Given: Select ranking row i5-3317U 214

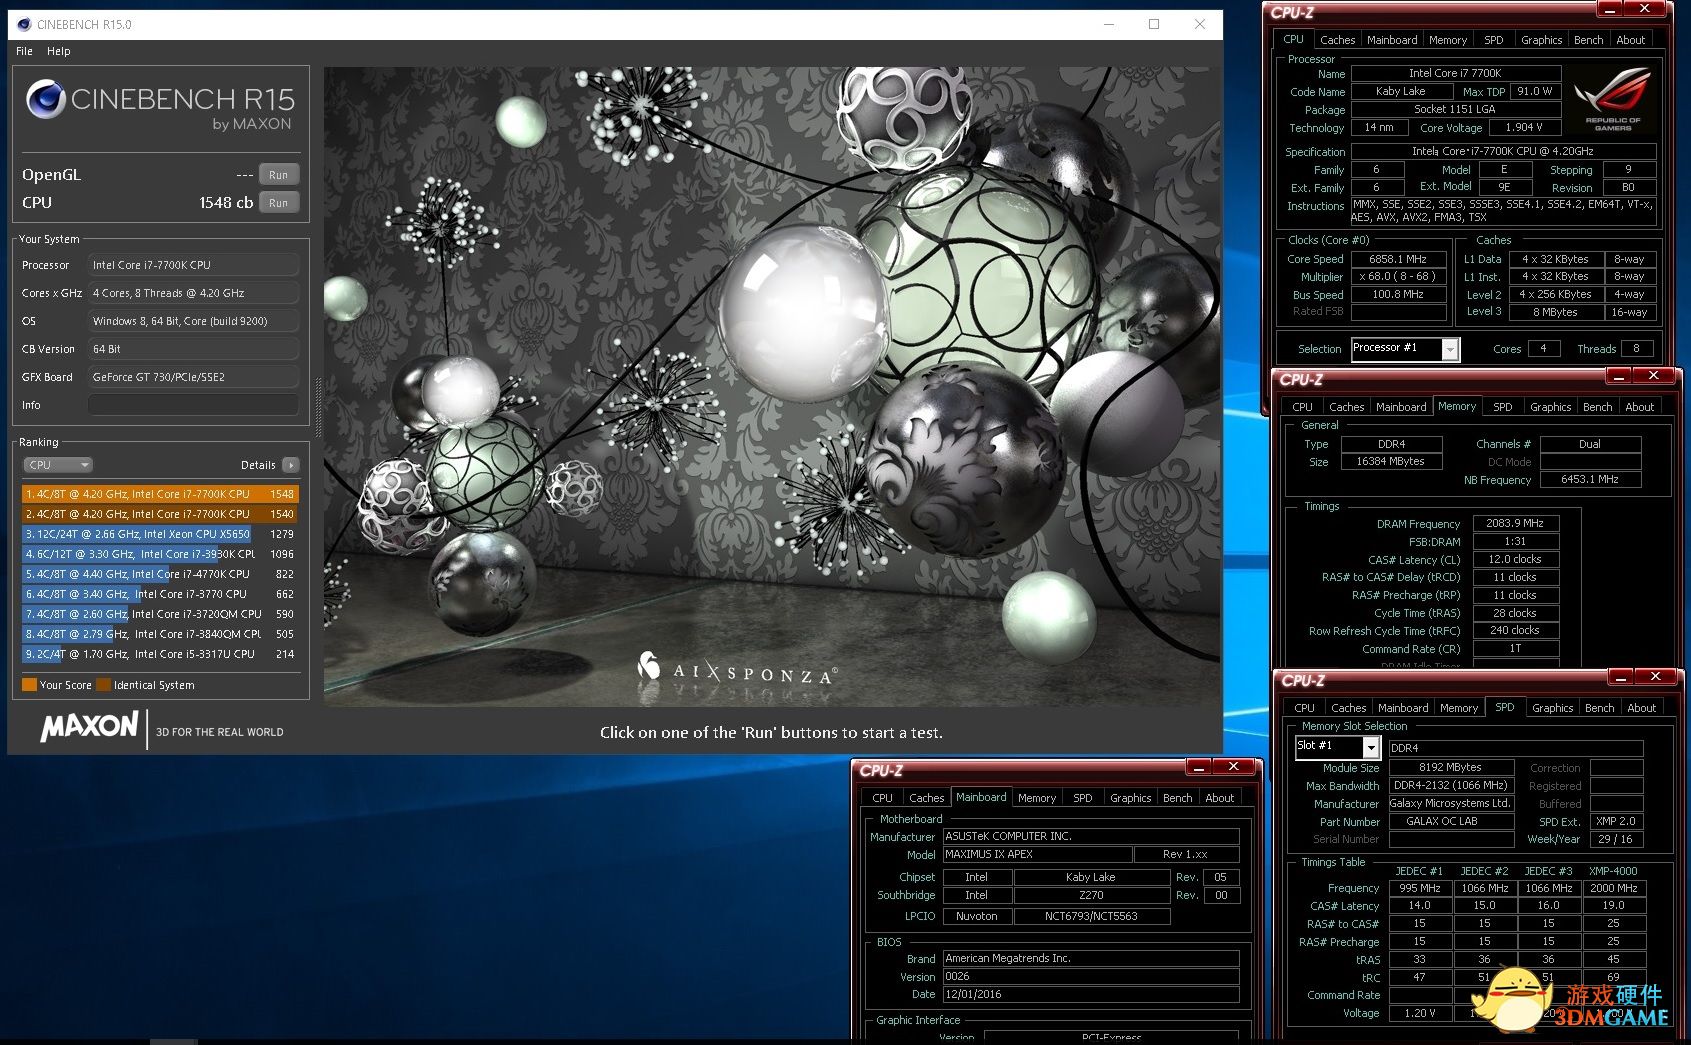Looking at the screenshot, I should click(x=160, y=654).
